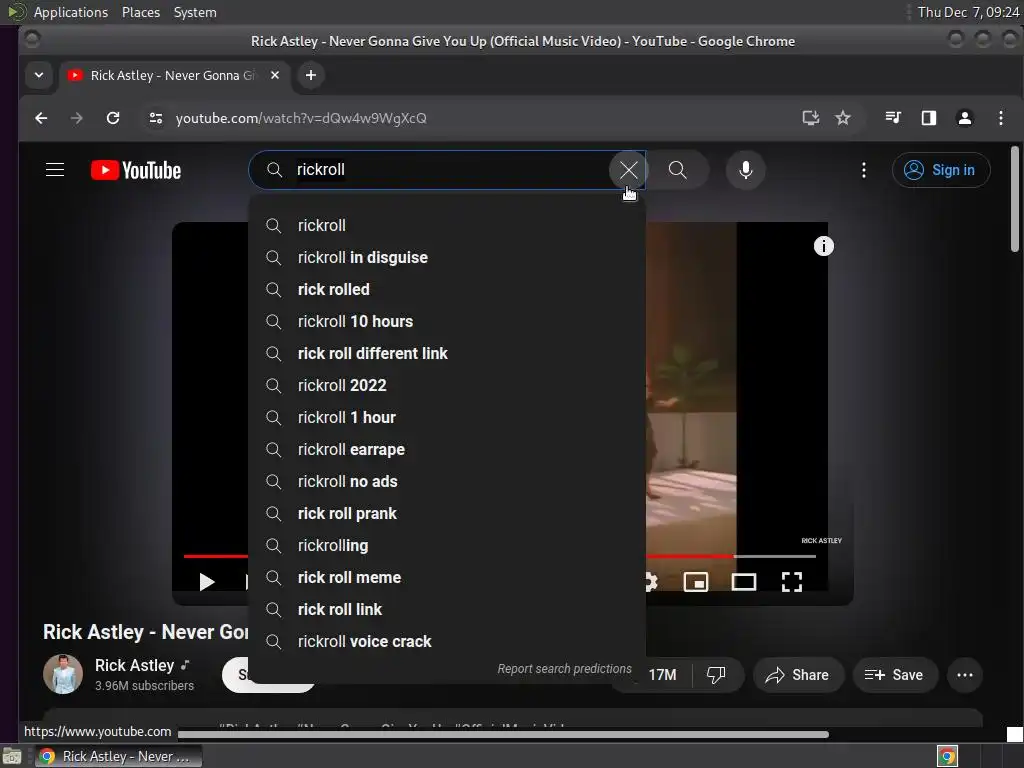Close the Rick Astley tab

click(x=275, y=75)
